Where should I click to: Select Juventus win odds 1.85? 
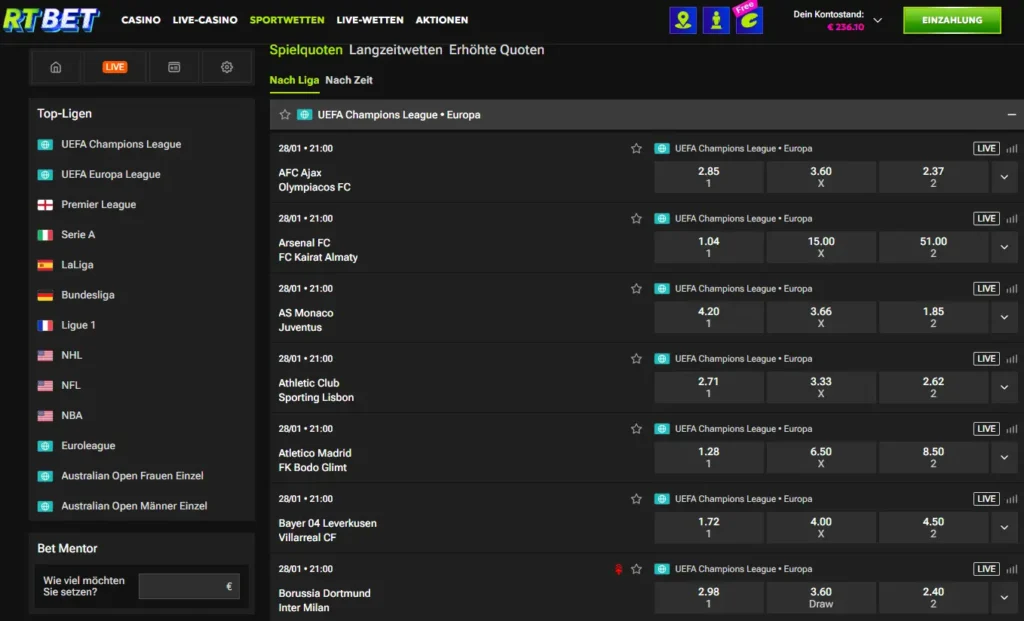933,317
